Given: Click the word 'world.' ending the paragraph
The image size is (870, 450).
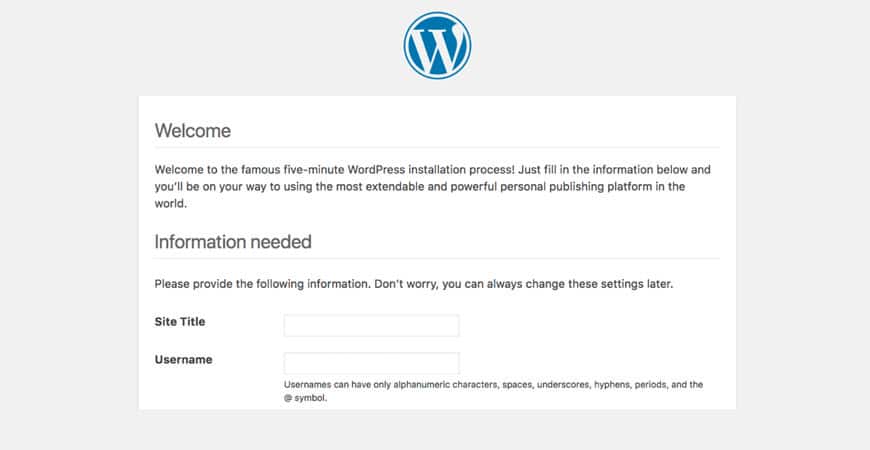Looking at the screenshot, I should pos(171,204).
